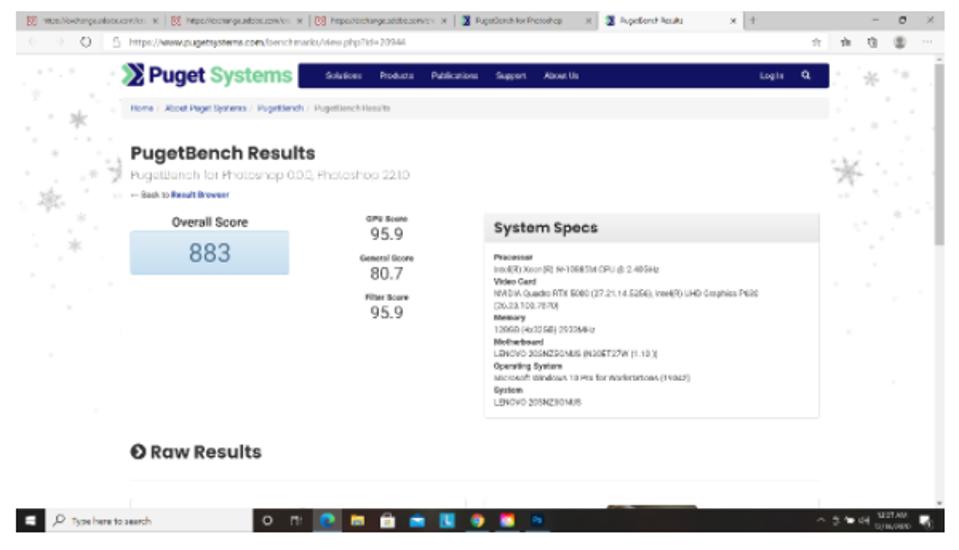The image size is (959, 550).
Task: Click the Overall Score 883 box
Action: [x=209, y=252]
